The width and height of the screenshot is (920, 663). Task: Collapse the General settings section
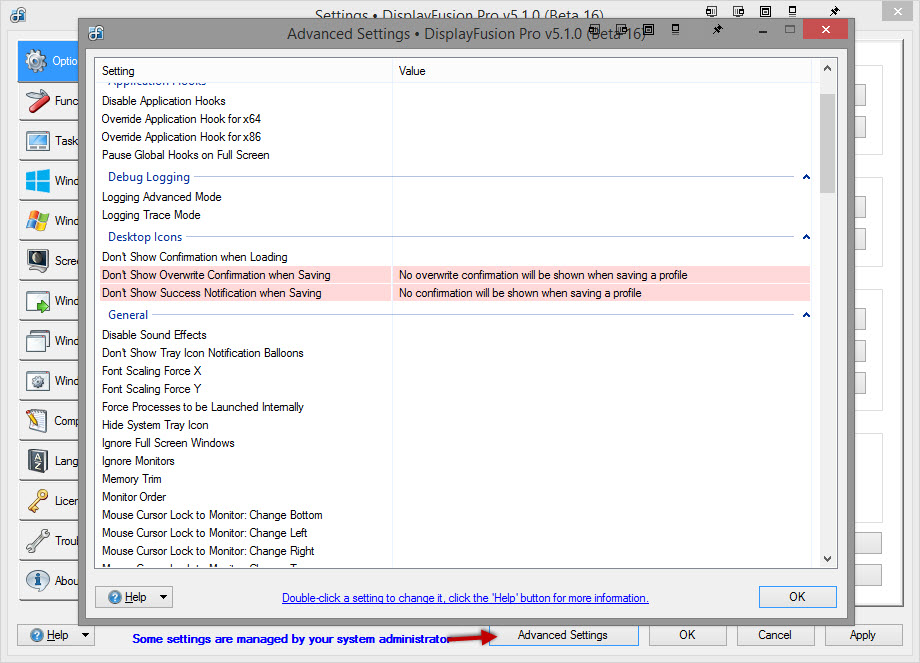[x=805, y=315]
